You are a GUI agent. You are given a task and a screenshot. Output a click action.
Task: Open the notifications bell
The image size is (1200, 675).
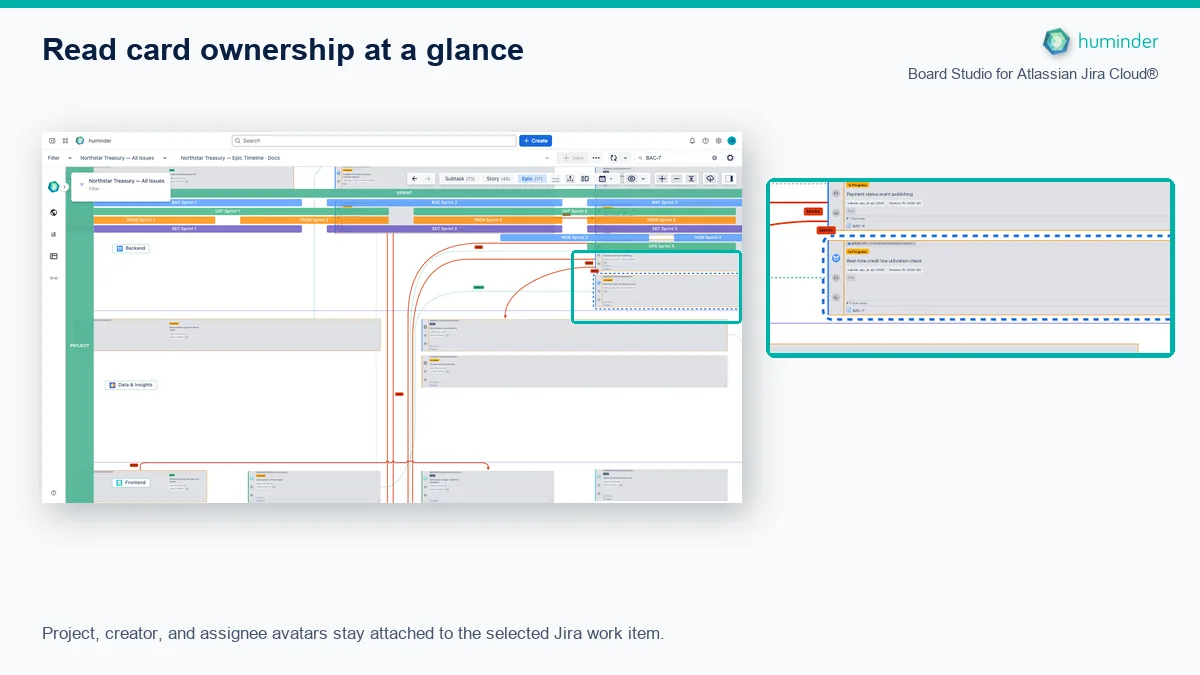click(692, 141)
